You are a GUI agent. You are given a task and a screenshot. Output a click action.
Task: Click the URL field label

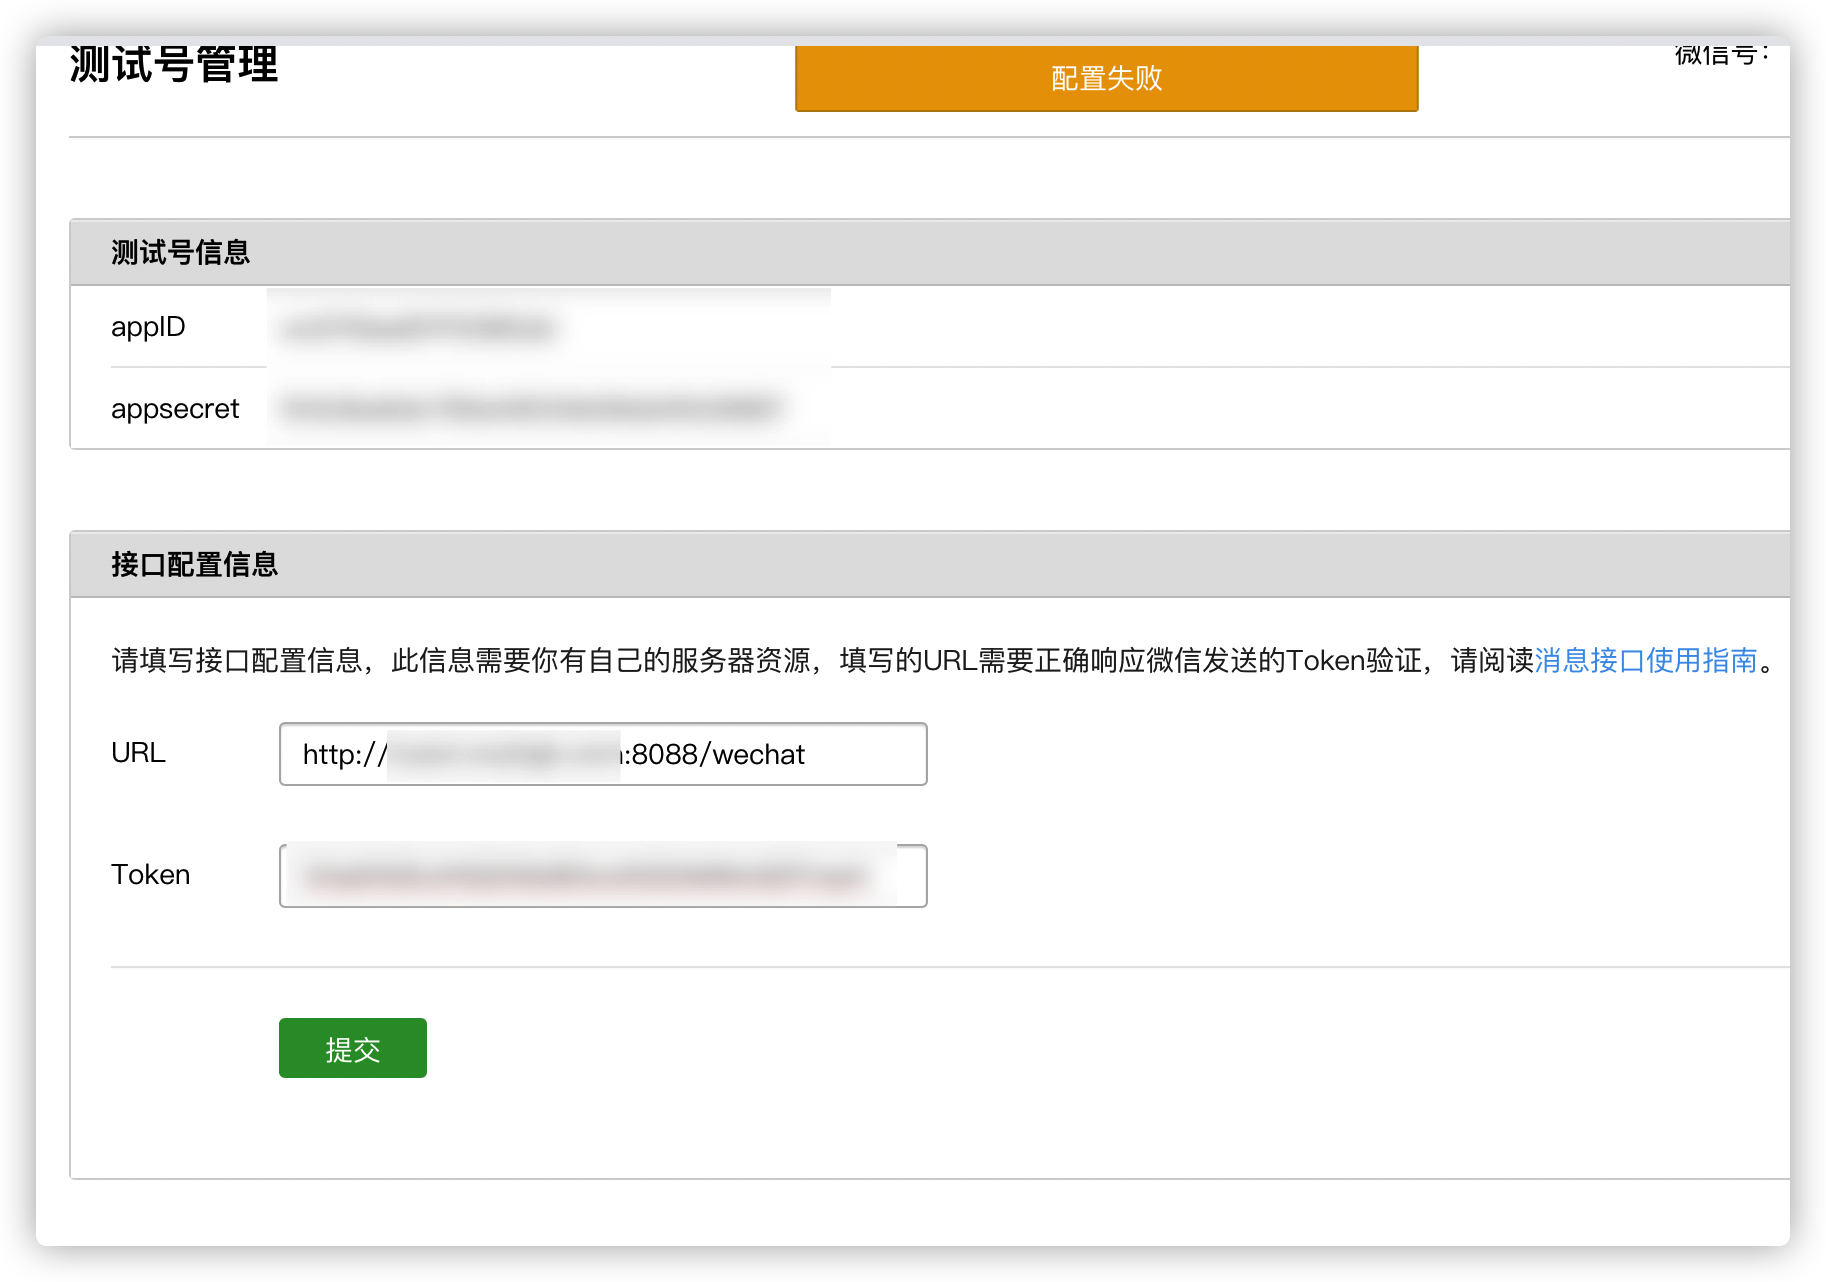pos(138,752)
